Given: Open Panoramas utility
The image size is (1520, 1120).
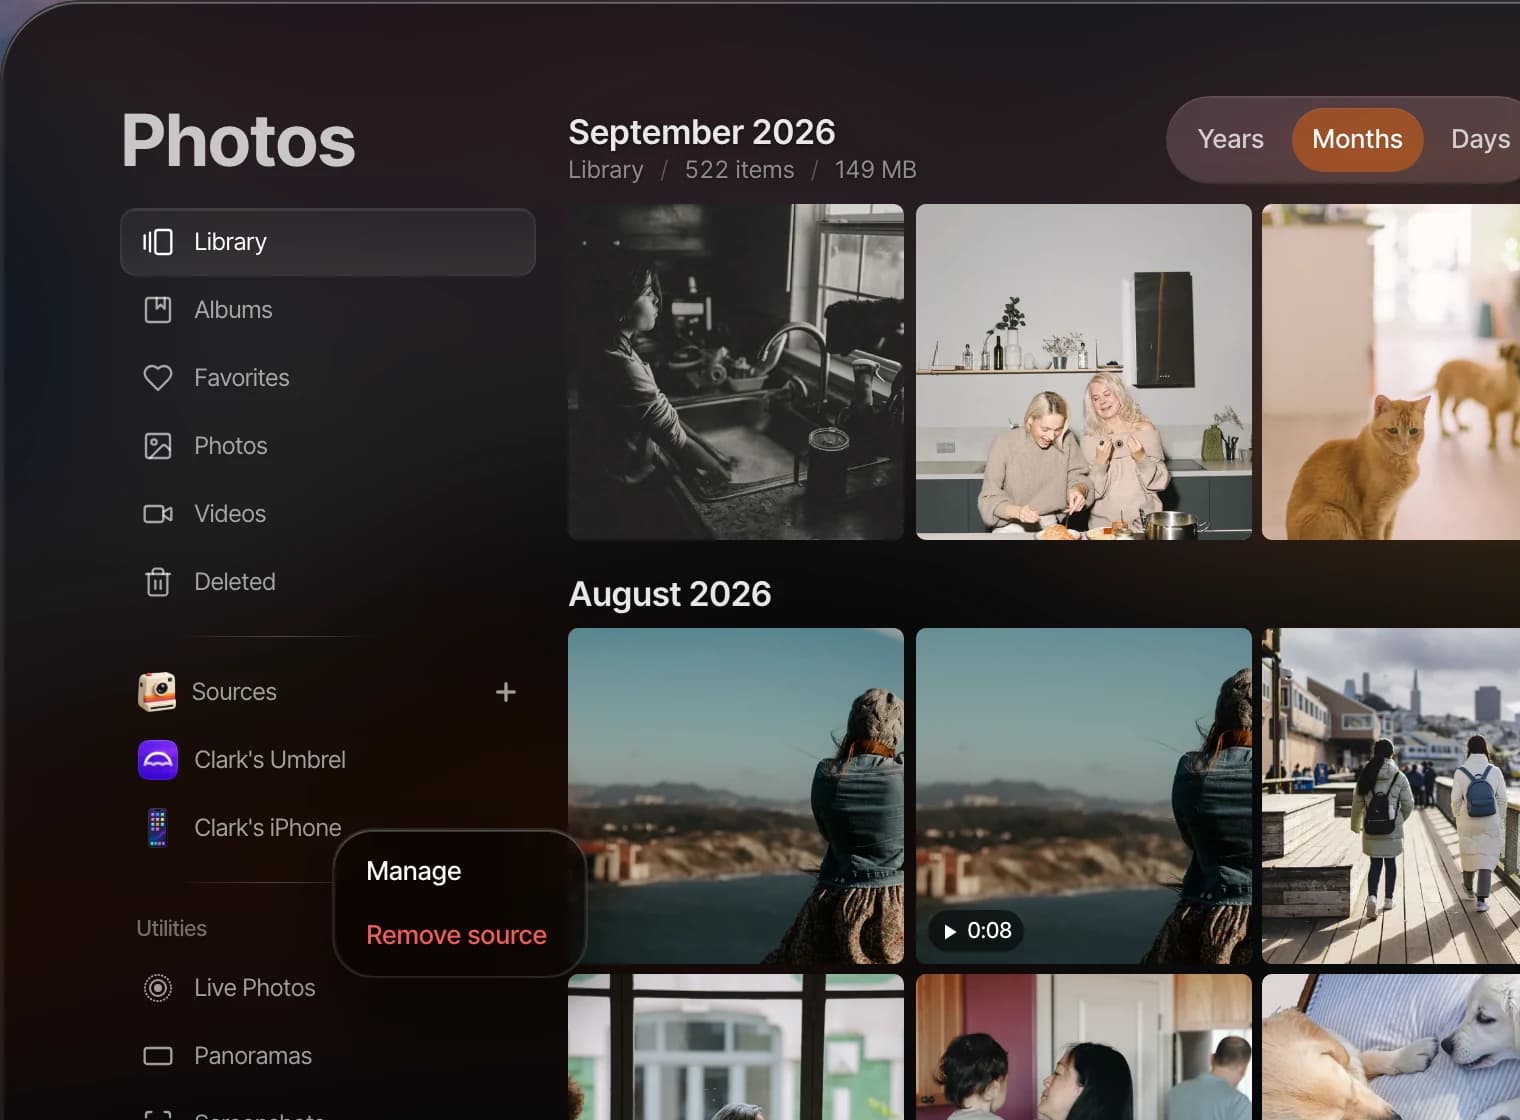Looking at the screenshot, I should [328, 1056].
